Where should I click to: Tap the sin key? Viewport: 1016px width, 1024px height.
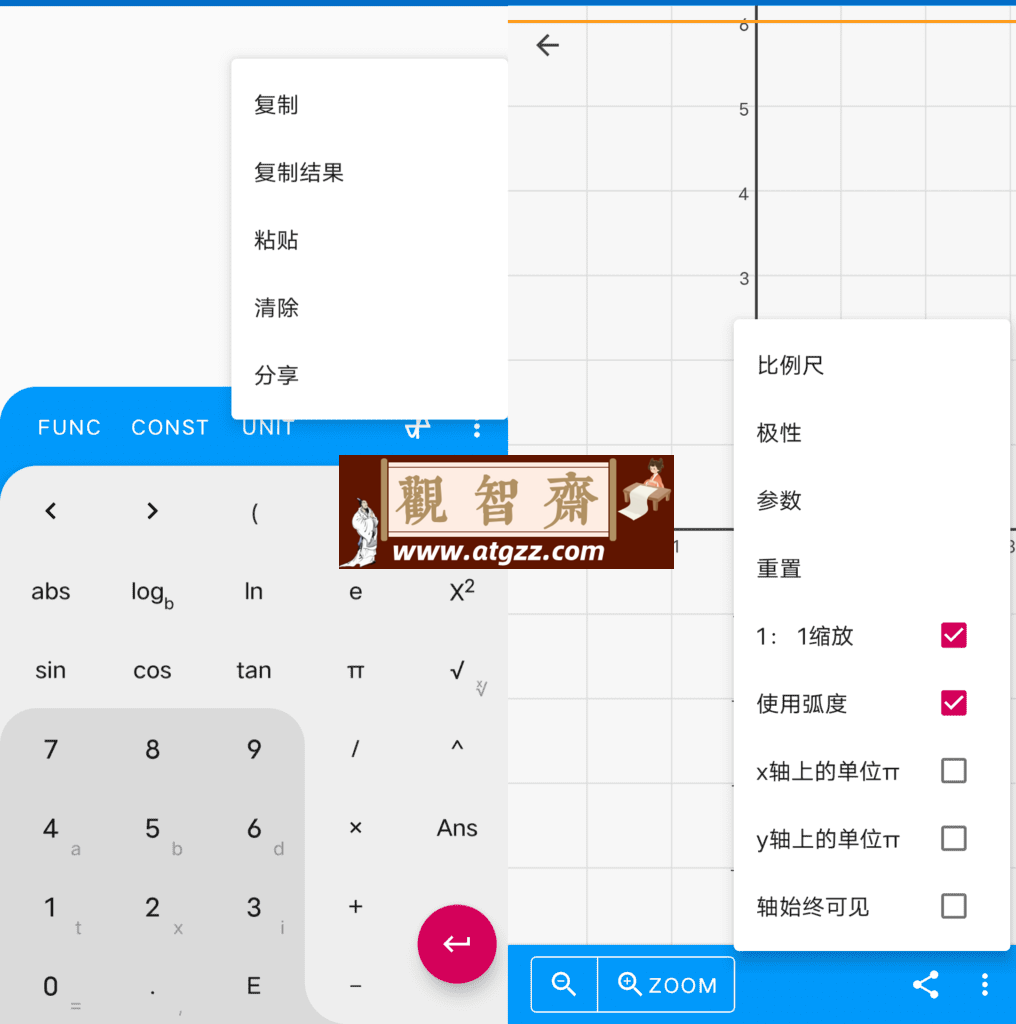(x=51, y=671)
